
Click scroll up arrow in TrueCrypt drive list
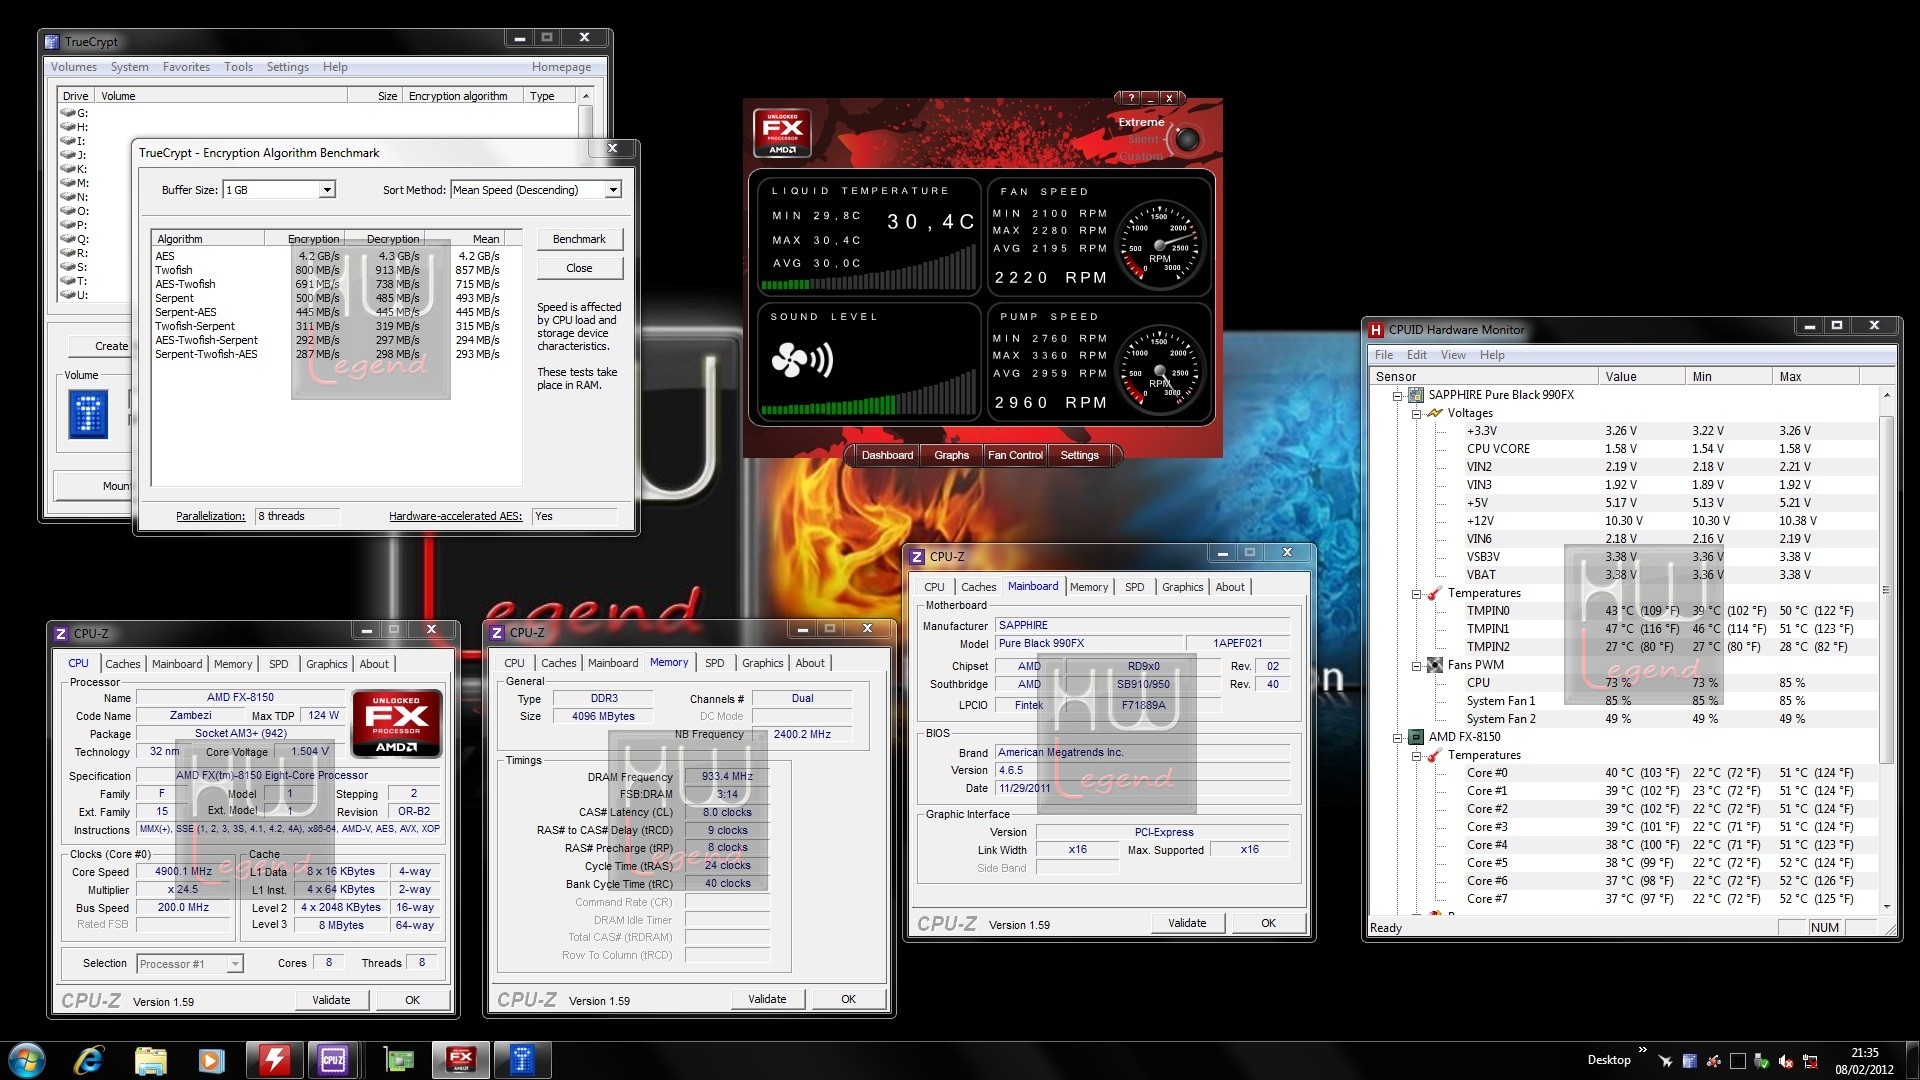586,96
